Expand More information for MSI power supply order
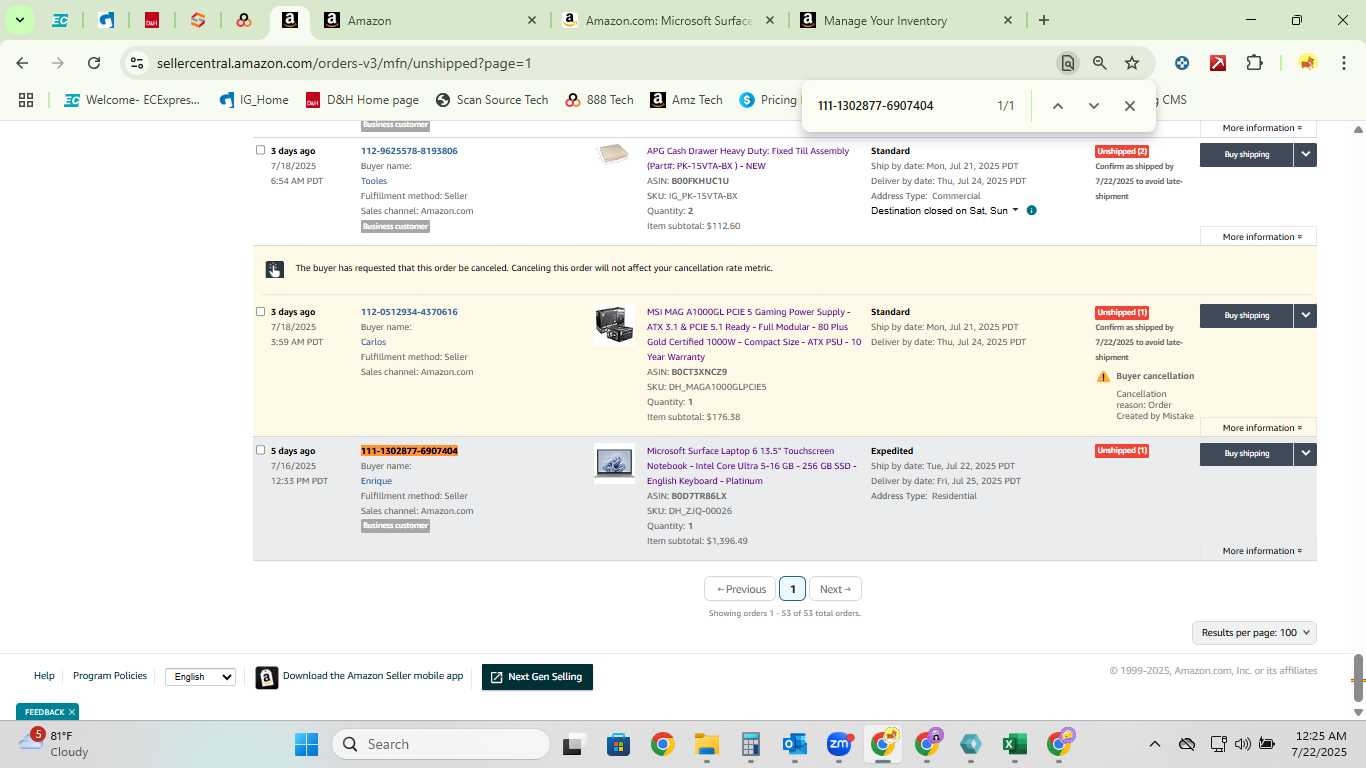1366x768 pixels. [1262, 428]
